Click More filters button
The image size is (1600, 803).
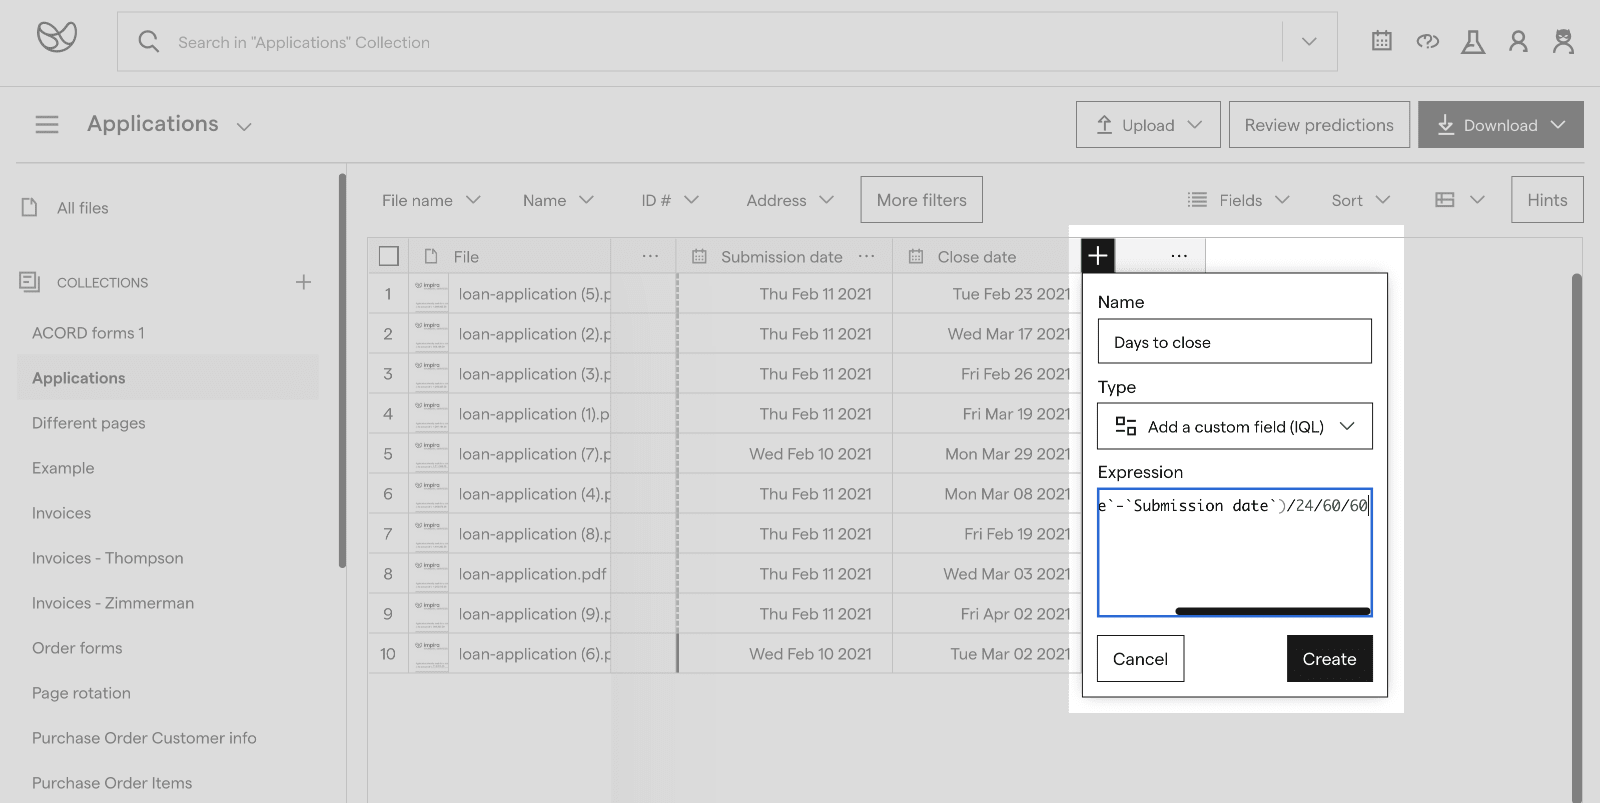(922, 200)
